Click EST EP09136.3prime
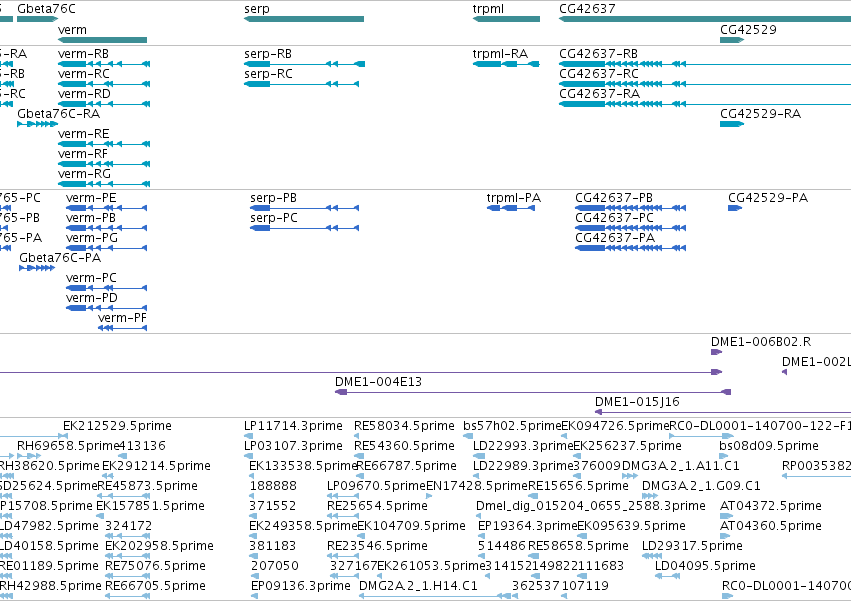 pyautogui.click(x=301, y=586)
